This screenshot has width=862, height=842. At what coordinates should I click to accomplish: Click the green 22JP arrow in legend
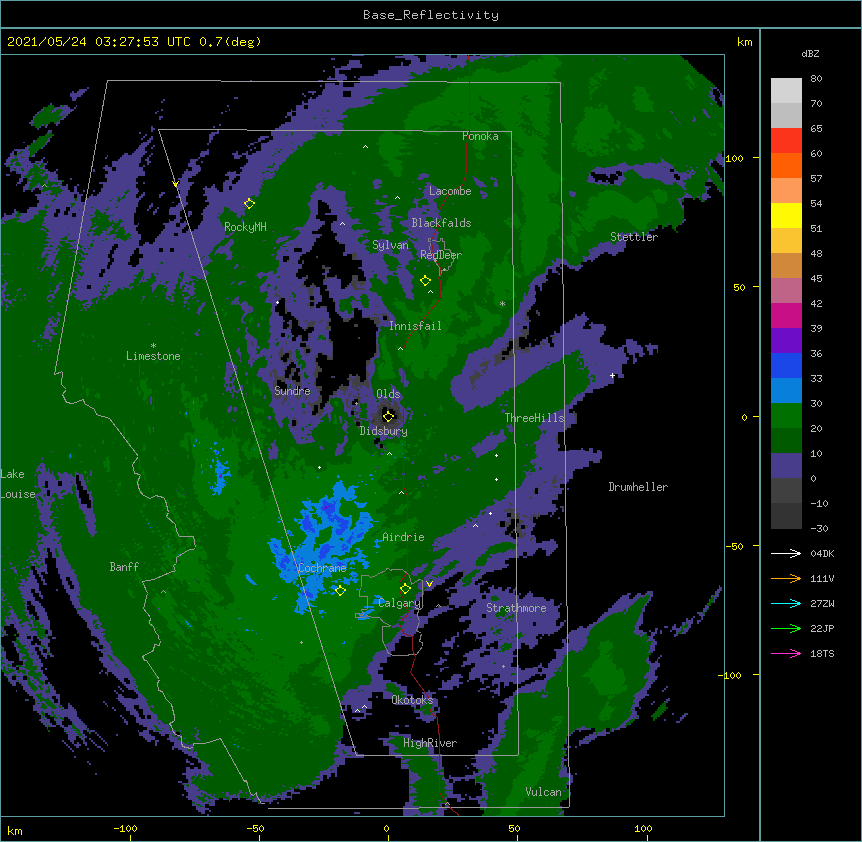pyautogui.click(x=786, y=628)
